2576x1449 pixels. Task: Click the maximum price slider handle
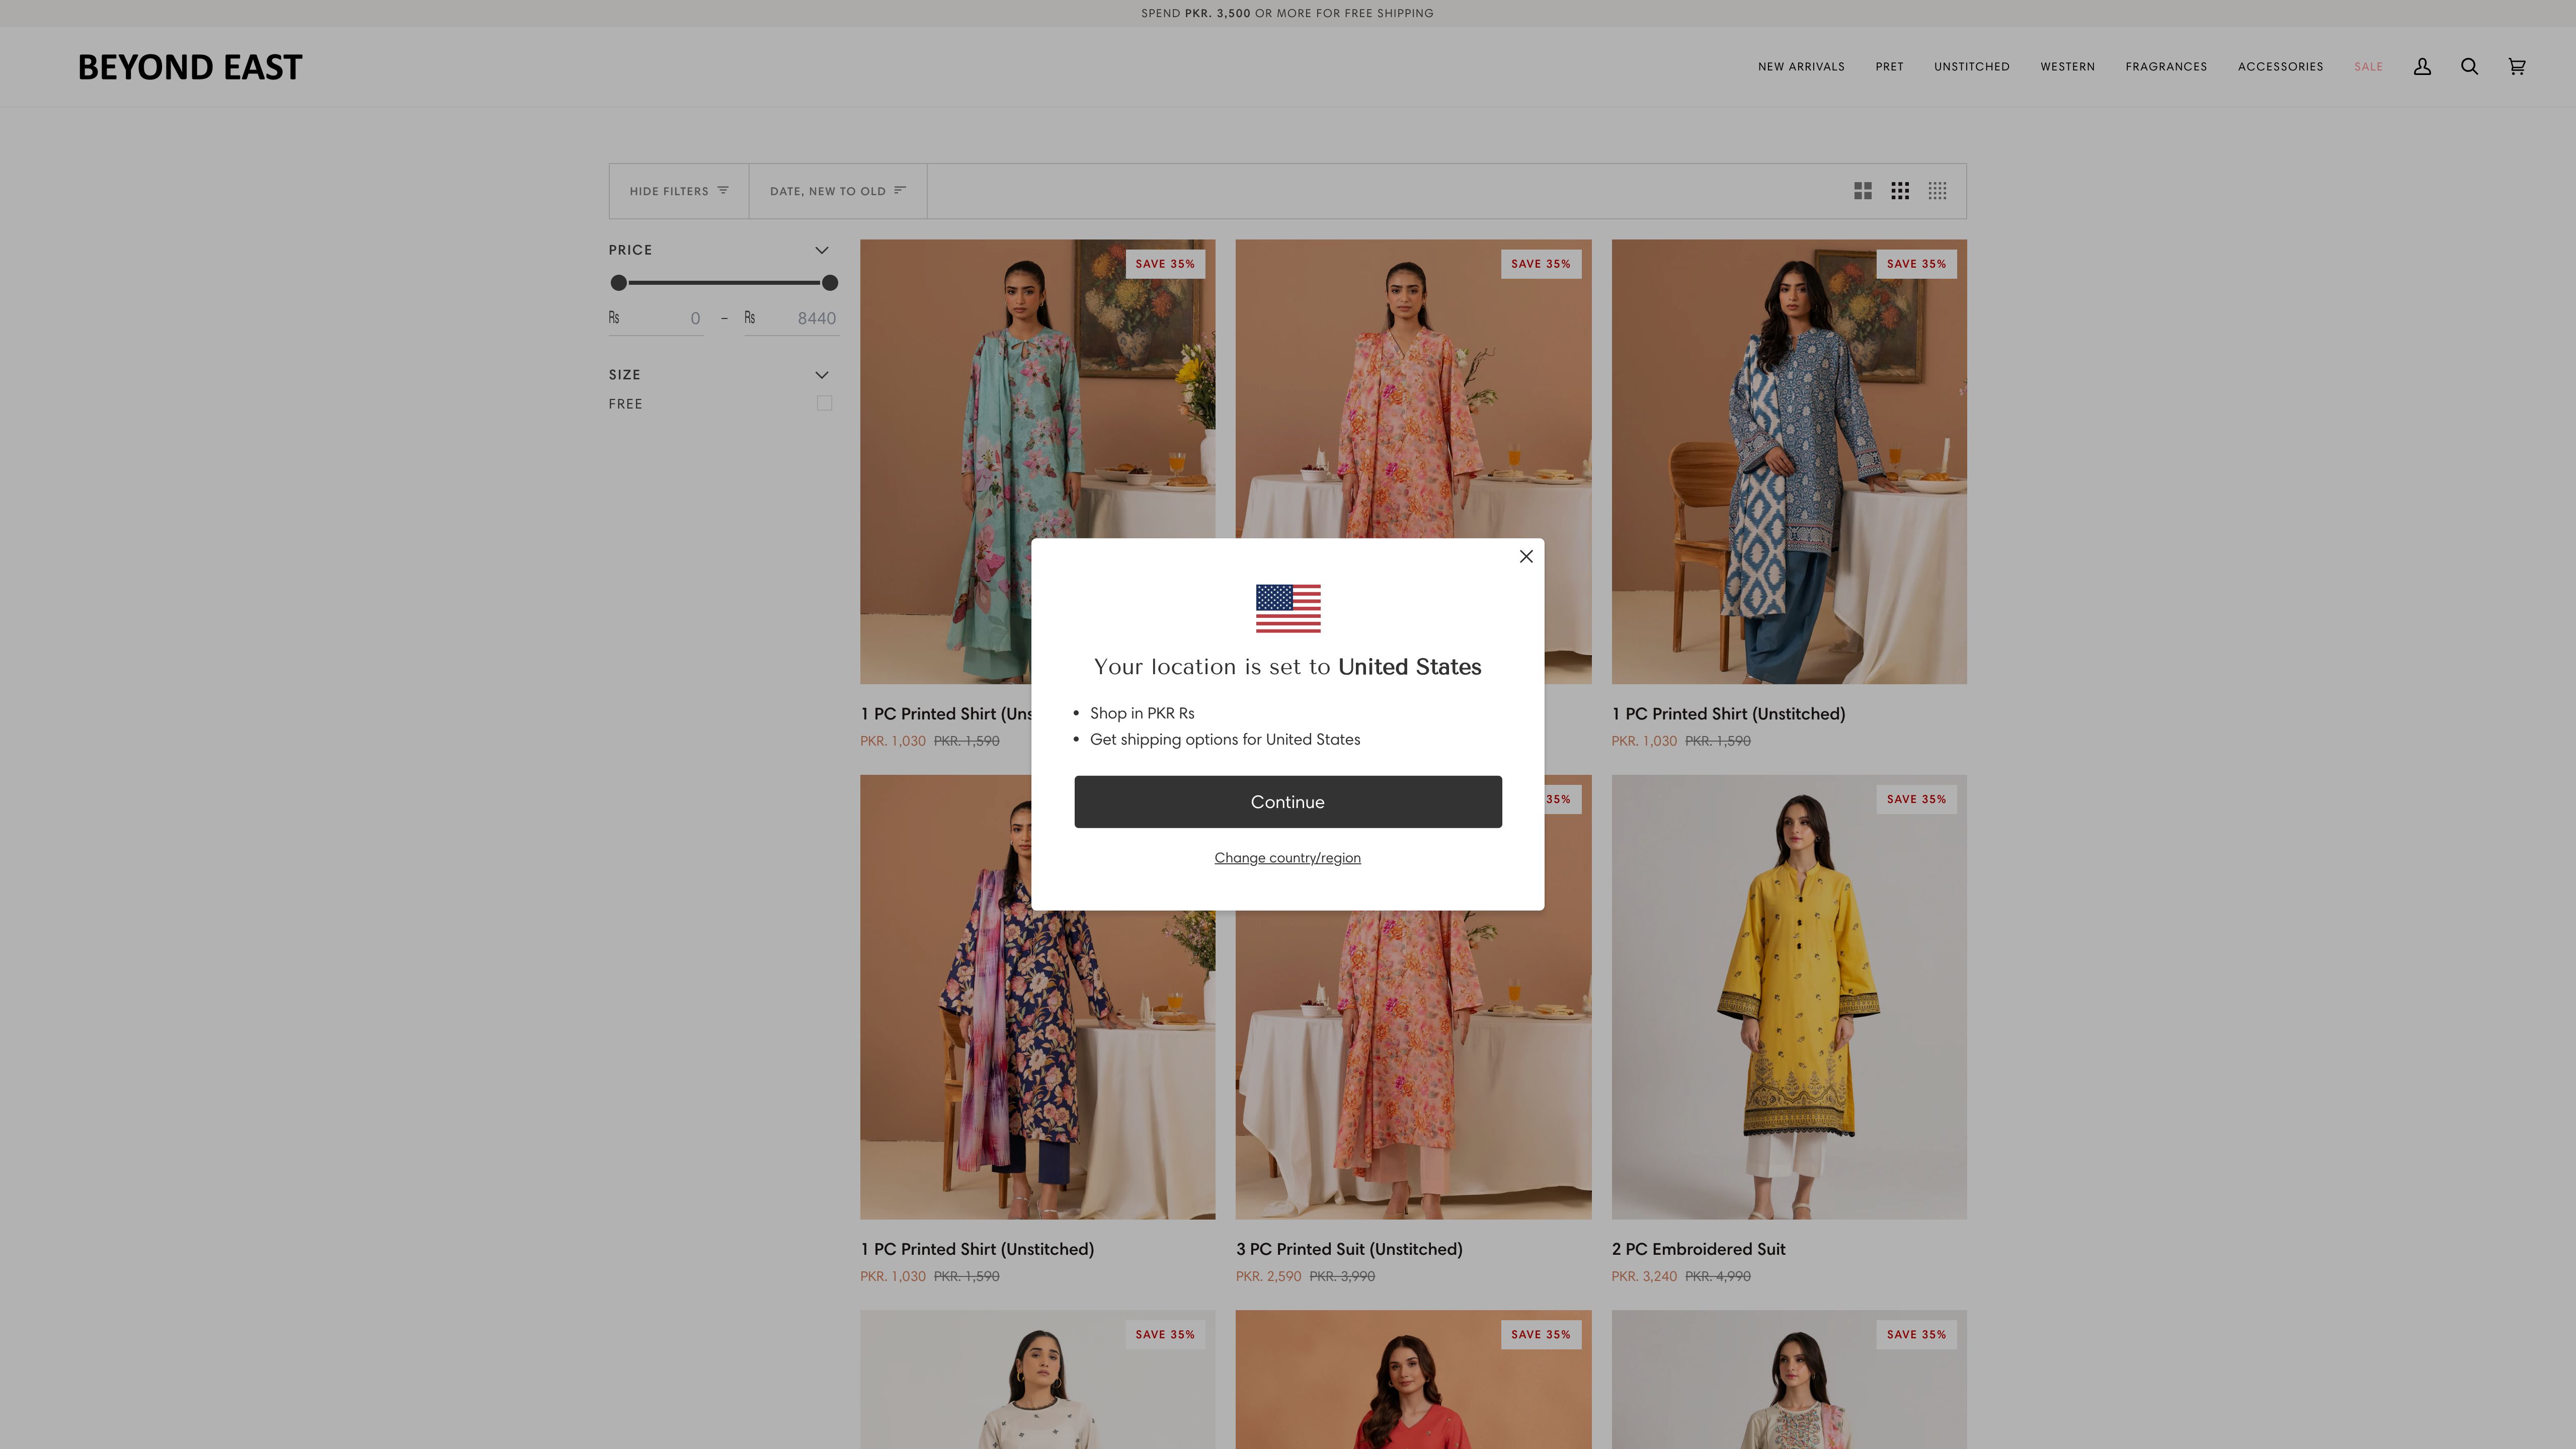click(x=829, y=283)
